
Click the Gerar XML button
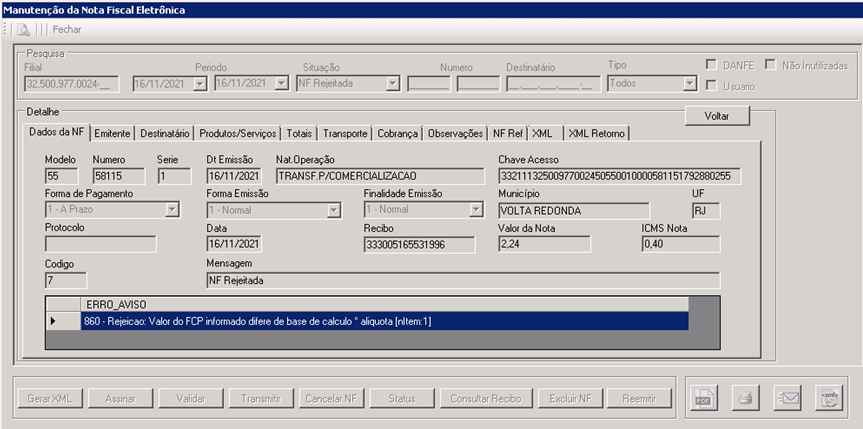pyautogui.click(x=50, y=398)
